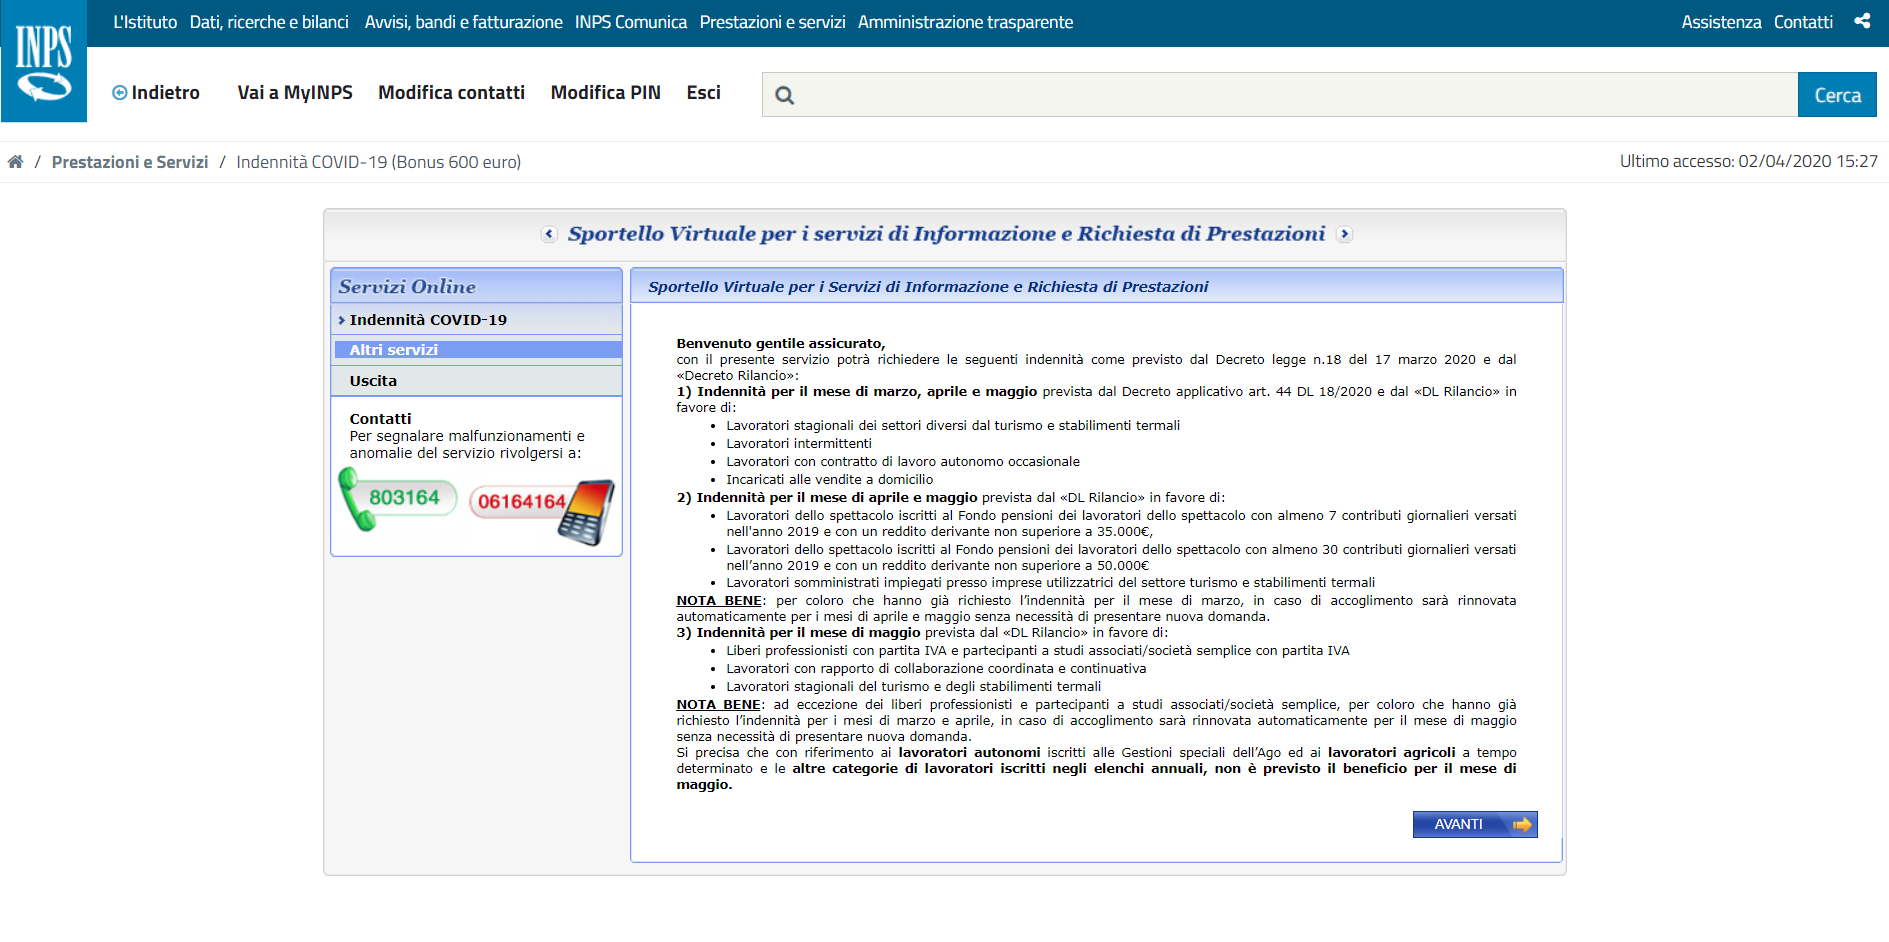Click the Cerca button
The height and width of the screenshot is (942, 1889).
click(x=1837, y=95)
